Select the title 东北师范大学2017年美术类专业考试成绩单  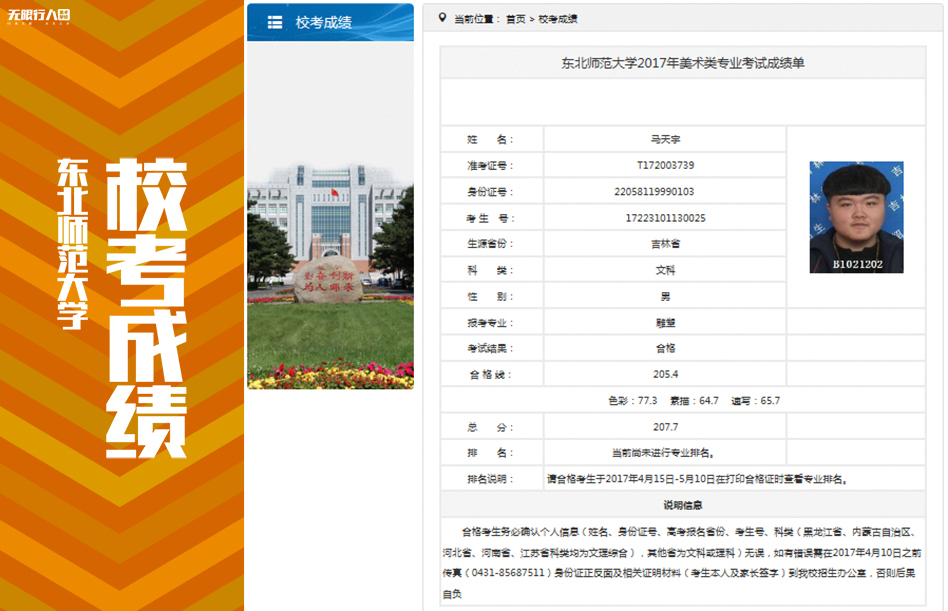tap(683, 63)
